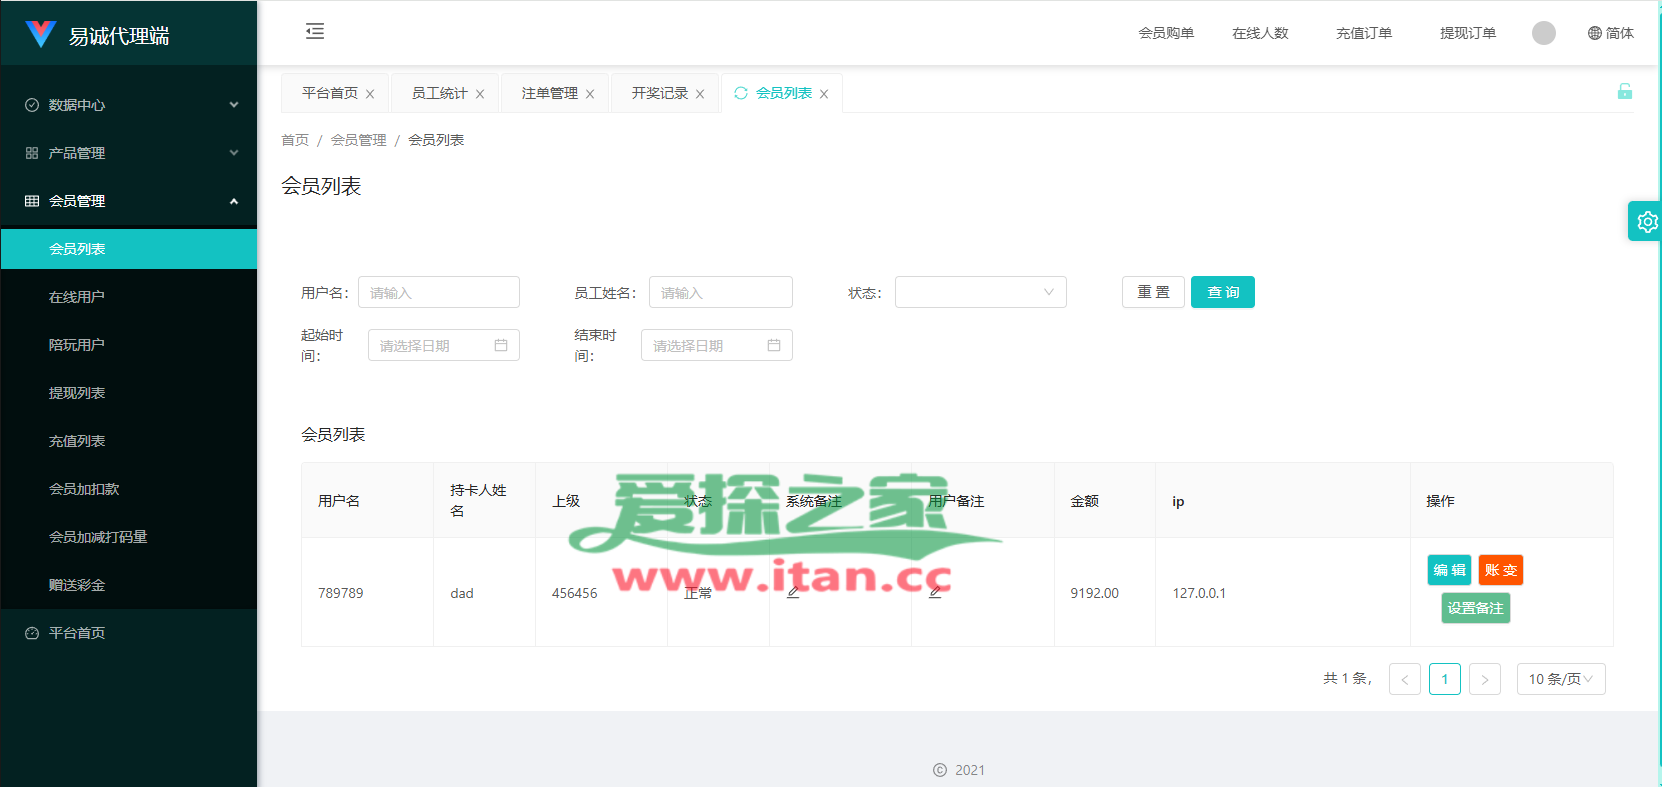Edit the user remark pencil icon
Screen dimensions: 1662x787
tap(935, 593)
